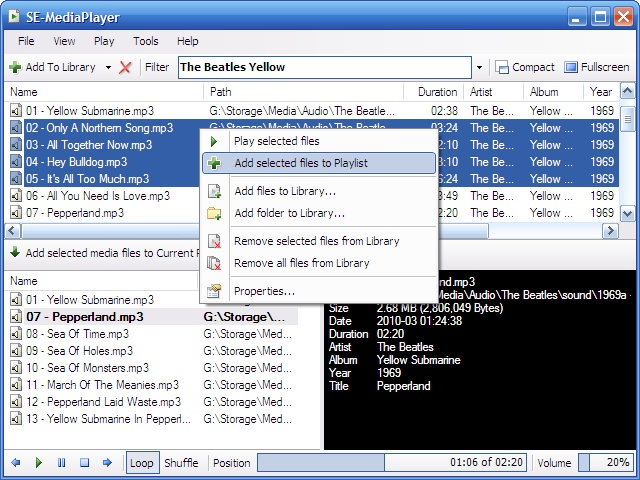Viewport: 640px width, 480px height.
Task: Switch to Compact view mode
Action: (525, 67)
